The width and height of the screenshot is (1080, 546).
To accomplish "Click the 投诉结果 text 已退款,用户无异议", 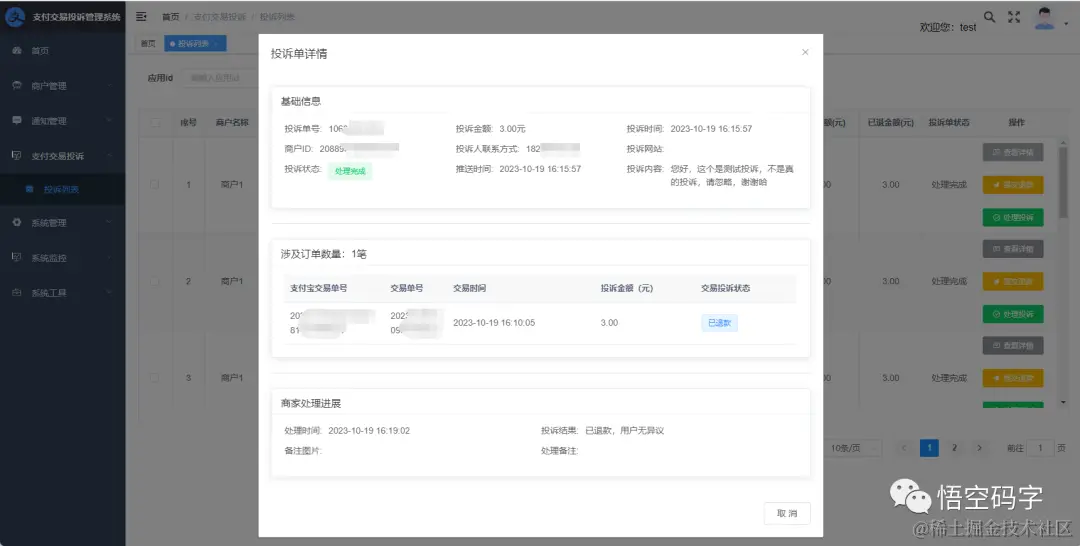I will [624, 431].
